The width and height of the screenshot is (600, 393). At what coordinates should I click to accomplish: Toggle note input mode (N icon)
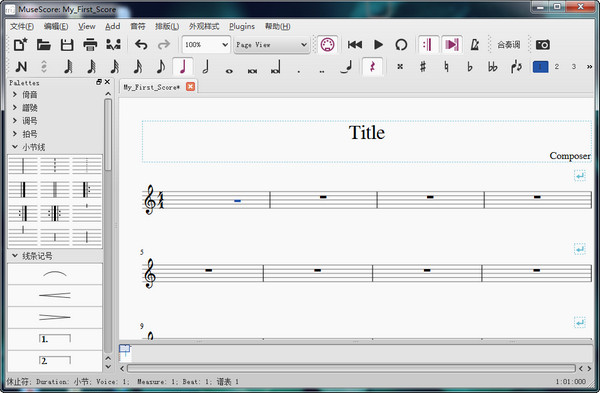pos(21,67)
